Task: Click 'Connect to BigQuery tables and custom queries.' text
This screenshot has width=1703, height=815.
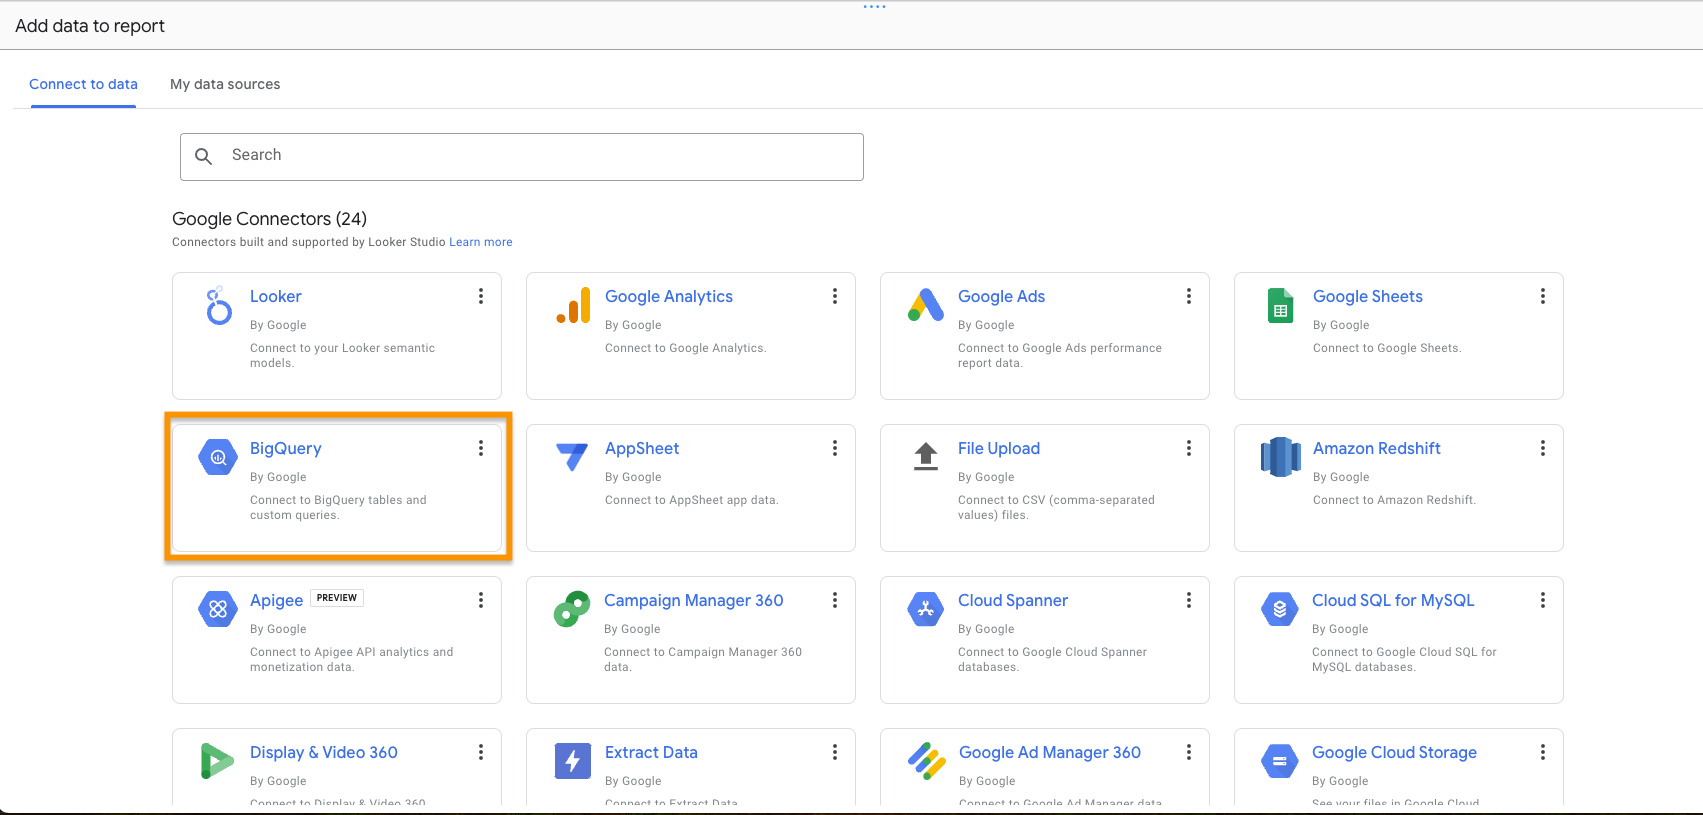Action: pyautogui.click(x=338, y=507)
